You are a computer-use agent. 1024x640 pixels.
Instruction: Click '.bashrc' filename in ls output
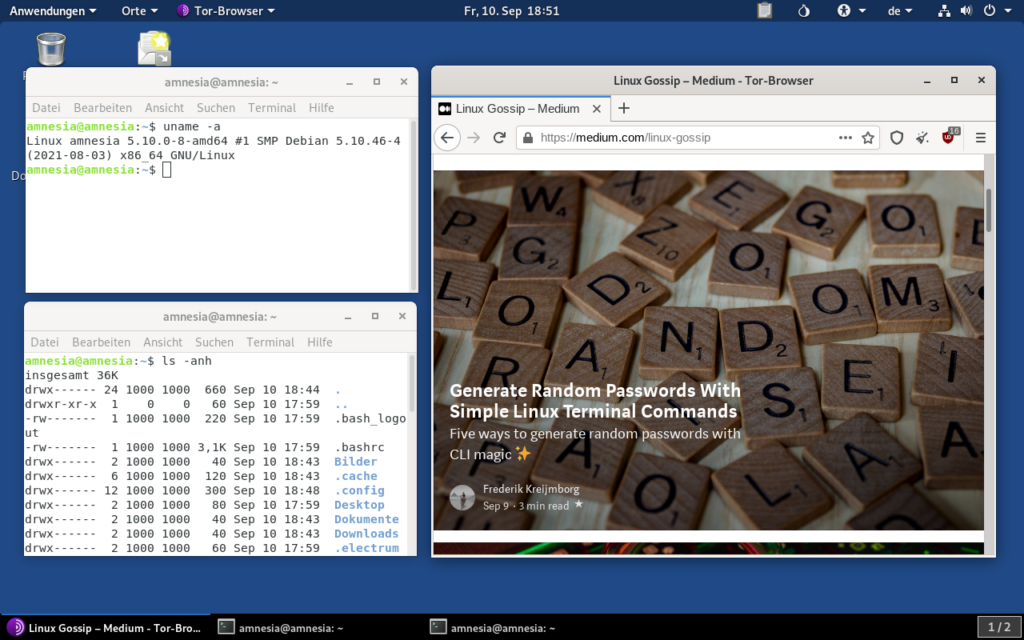[359, 447]
